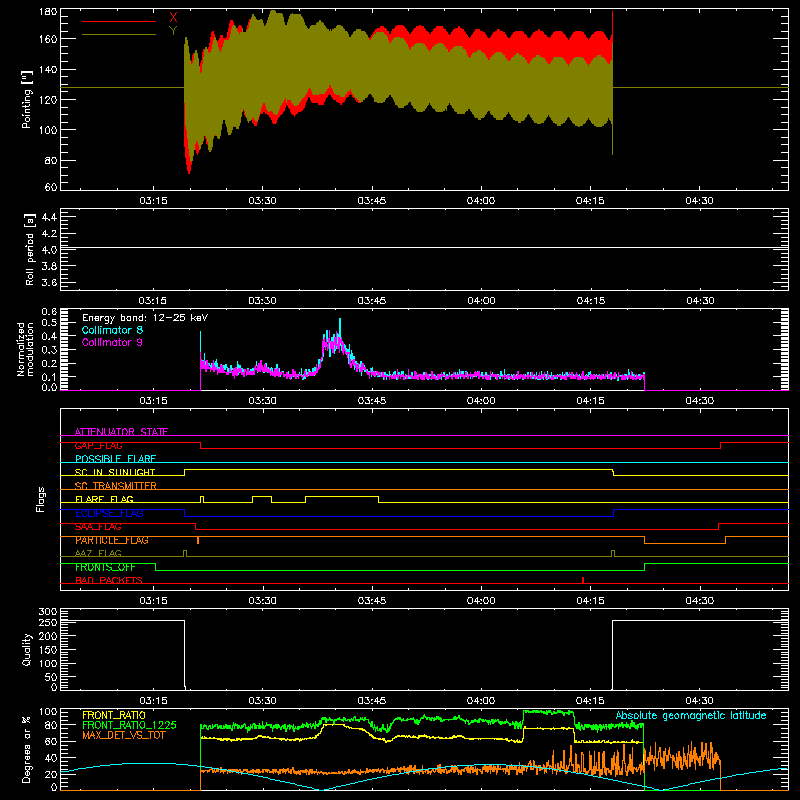Click the magenta 'Collimator 9' legend label
The image size is (800, 800).
(112, 342)
